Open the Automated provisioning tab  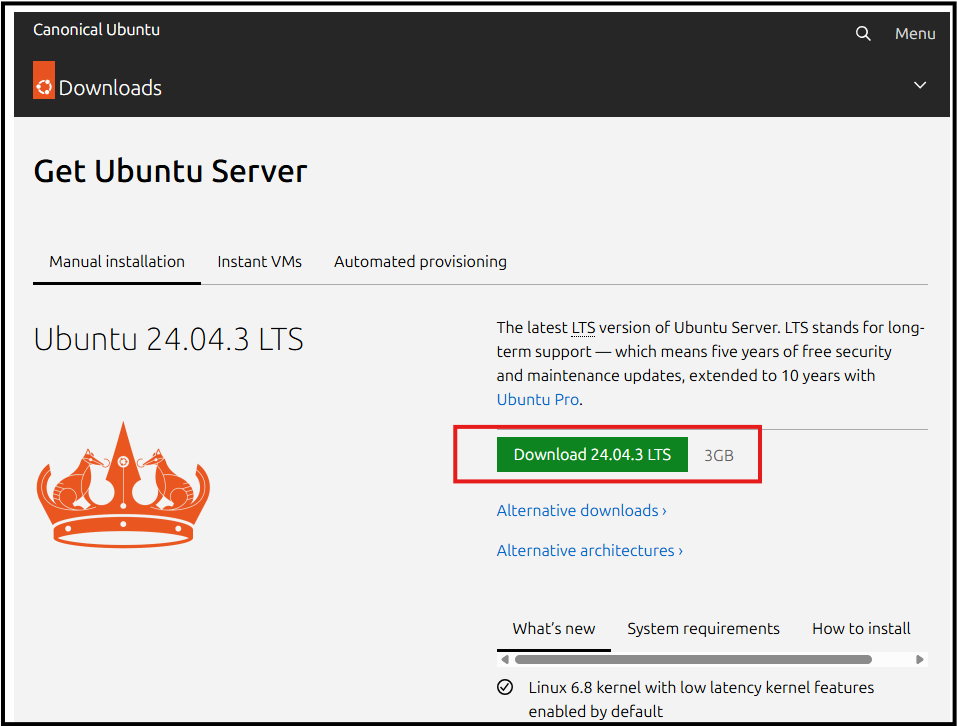[420, 262]
